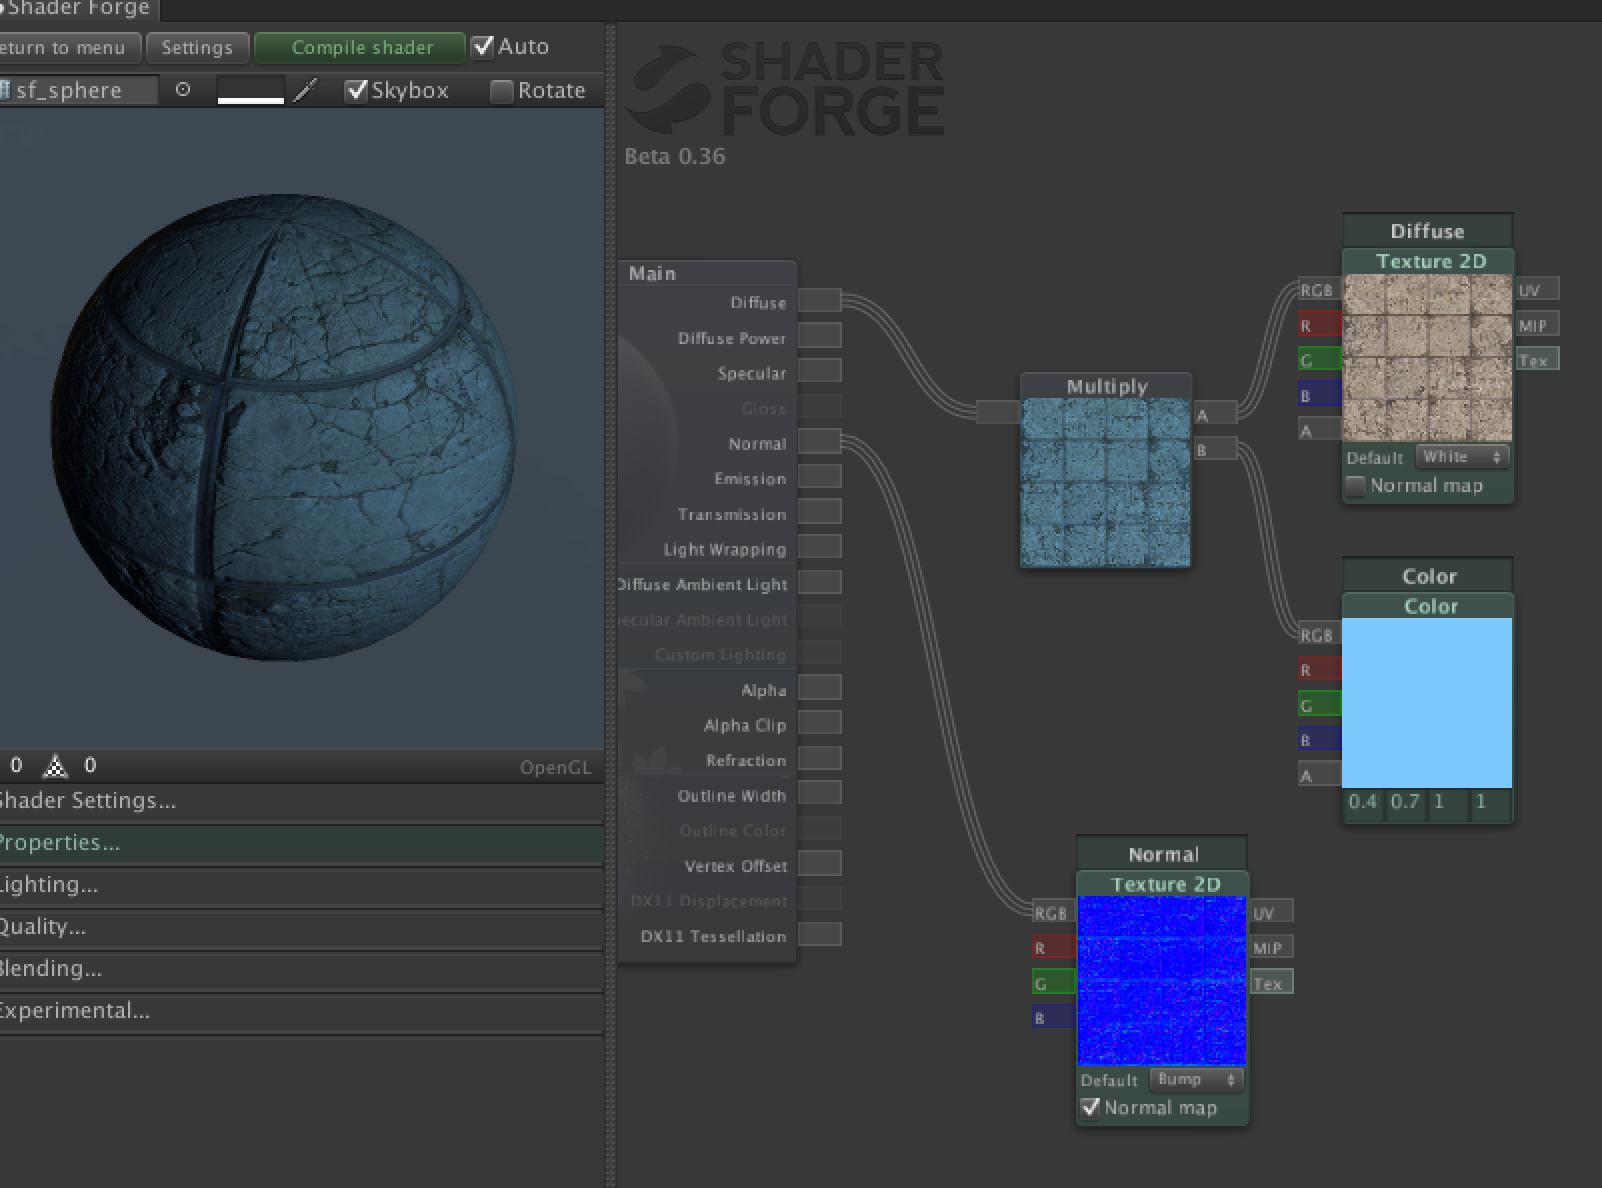Image resolution: width=1602 pixels, height=1188 pixels.
Task: Click the 3D sphere preview
Action: [283, 427]
